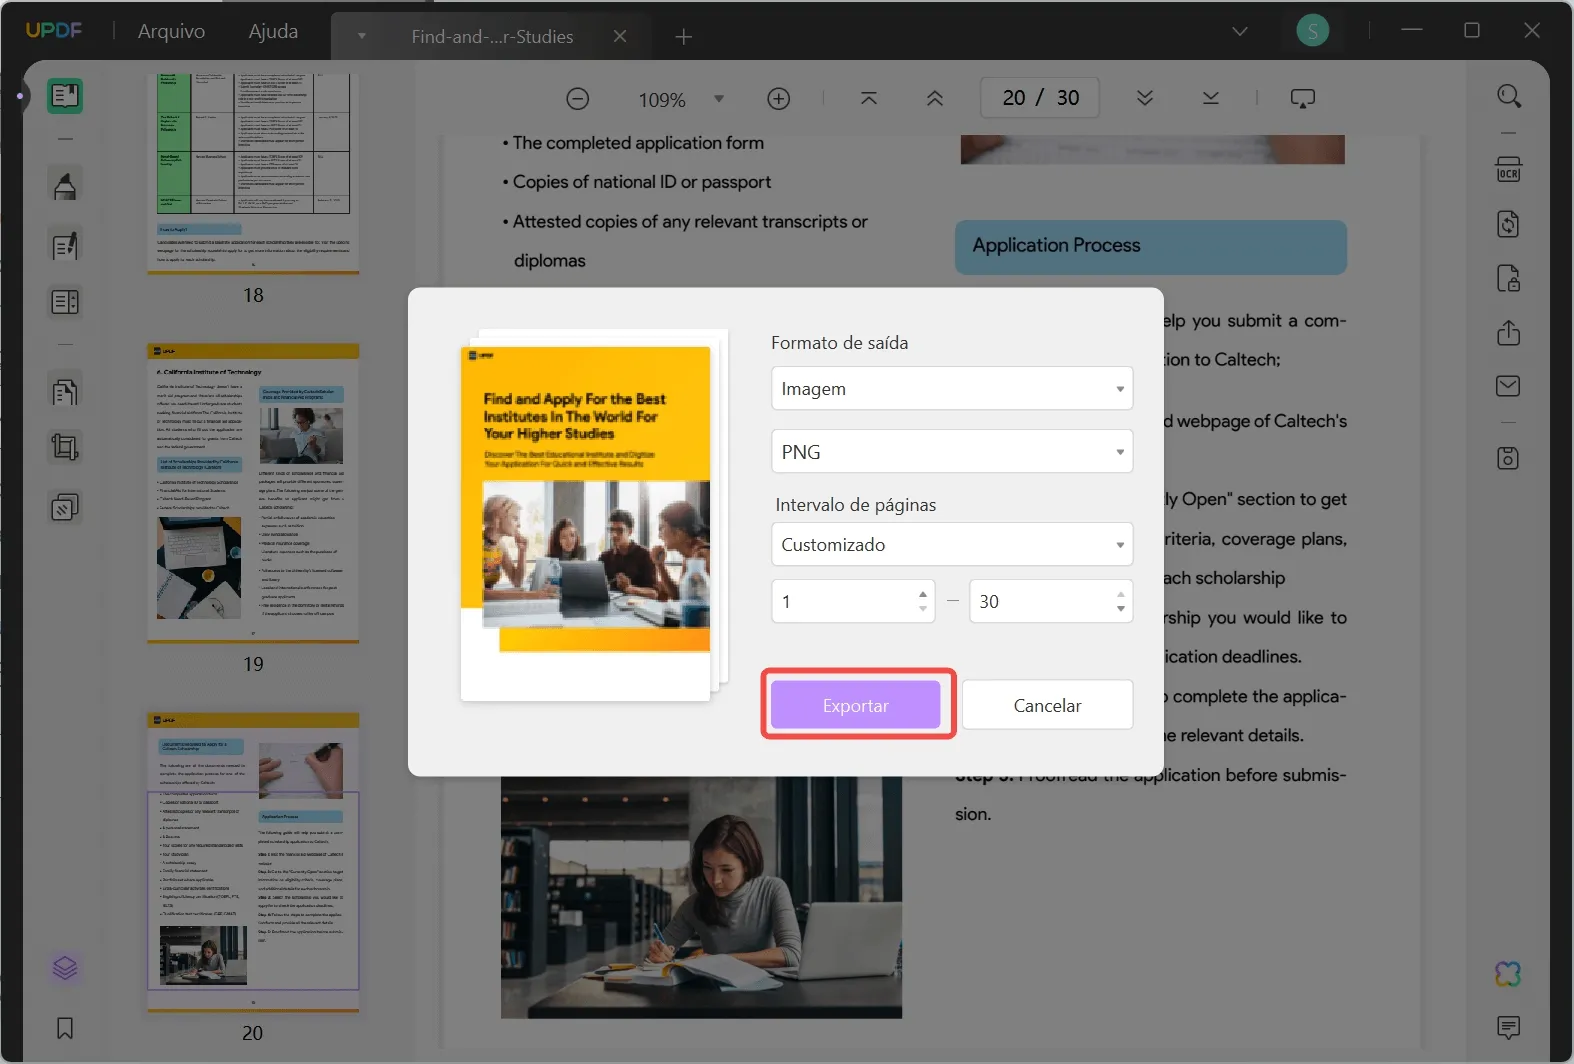Screen dimensions: 1574x1064
Task: Expand the Formato de saída Imagem dropdown
Action: click(x=952, y=388)
